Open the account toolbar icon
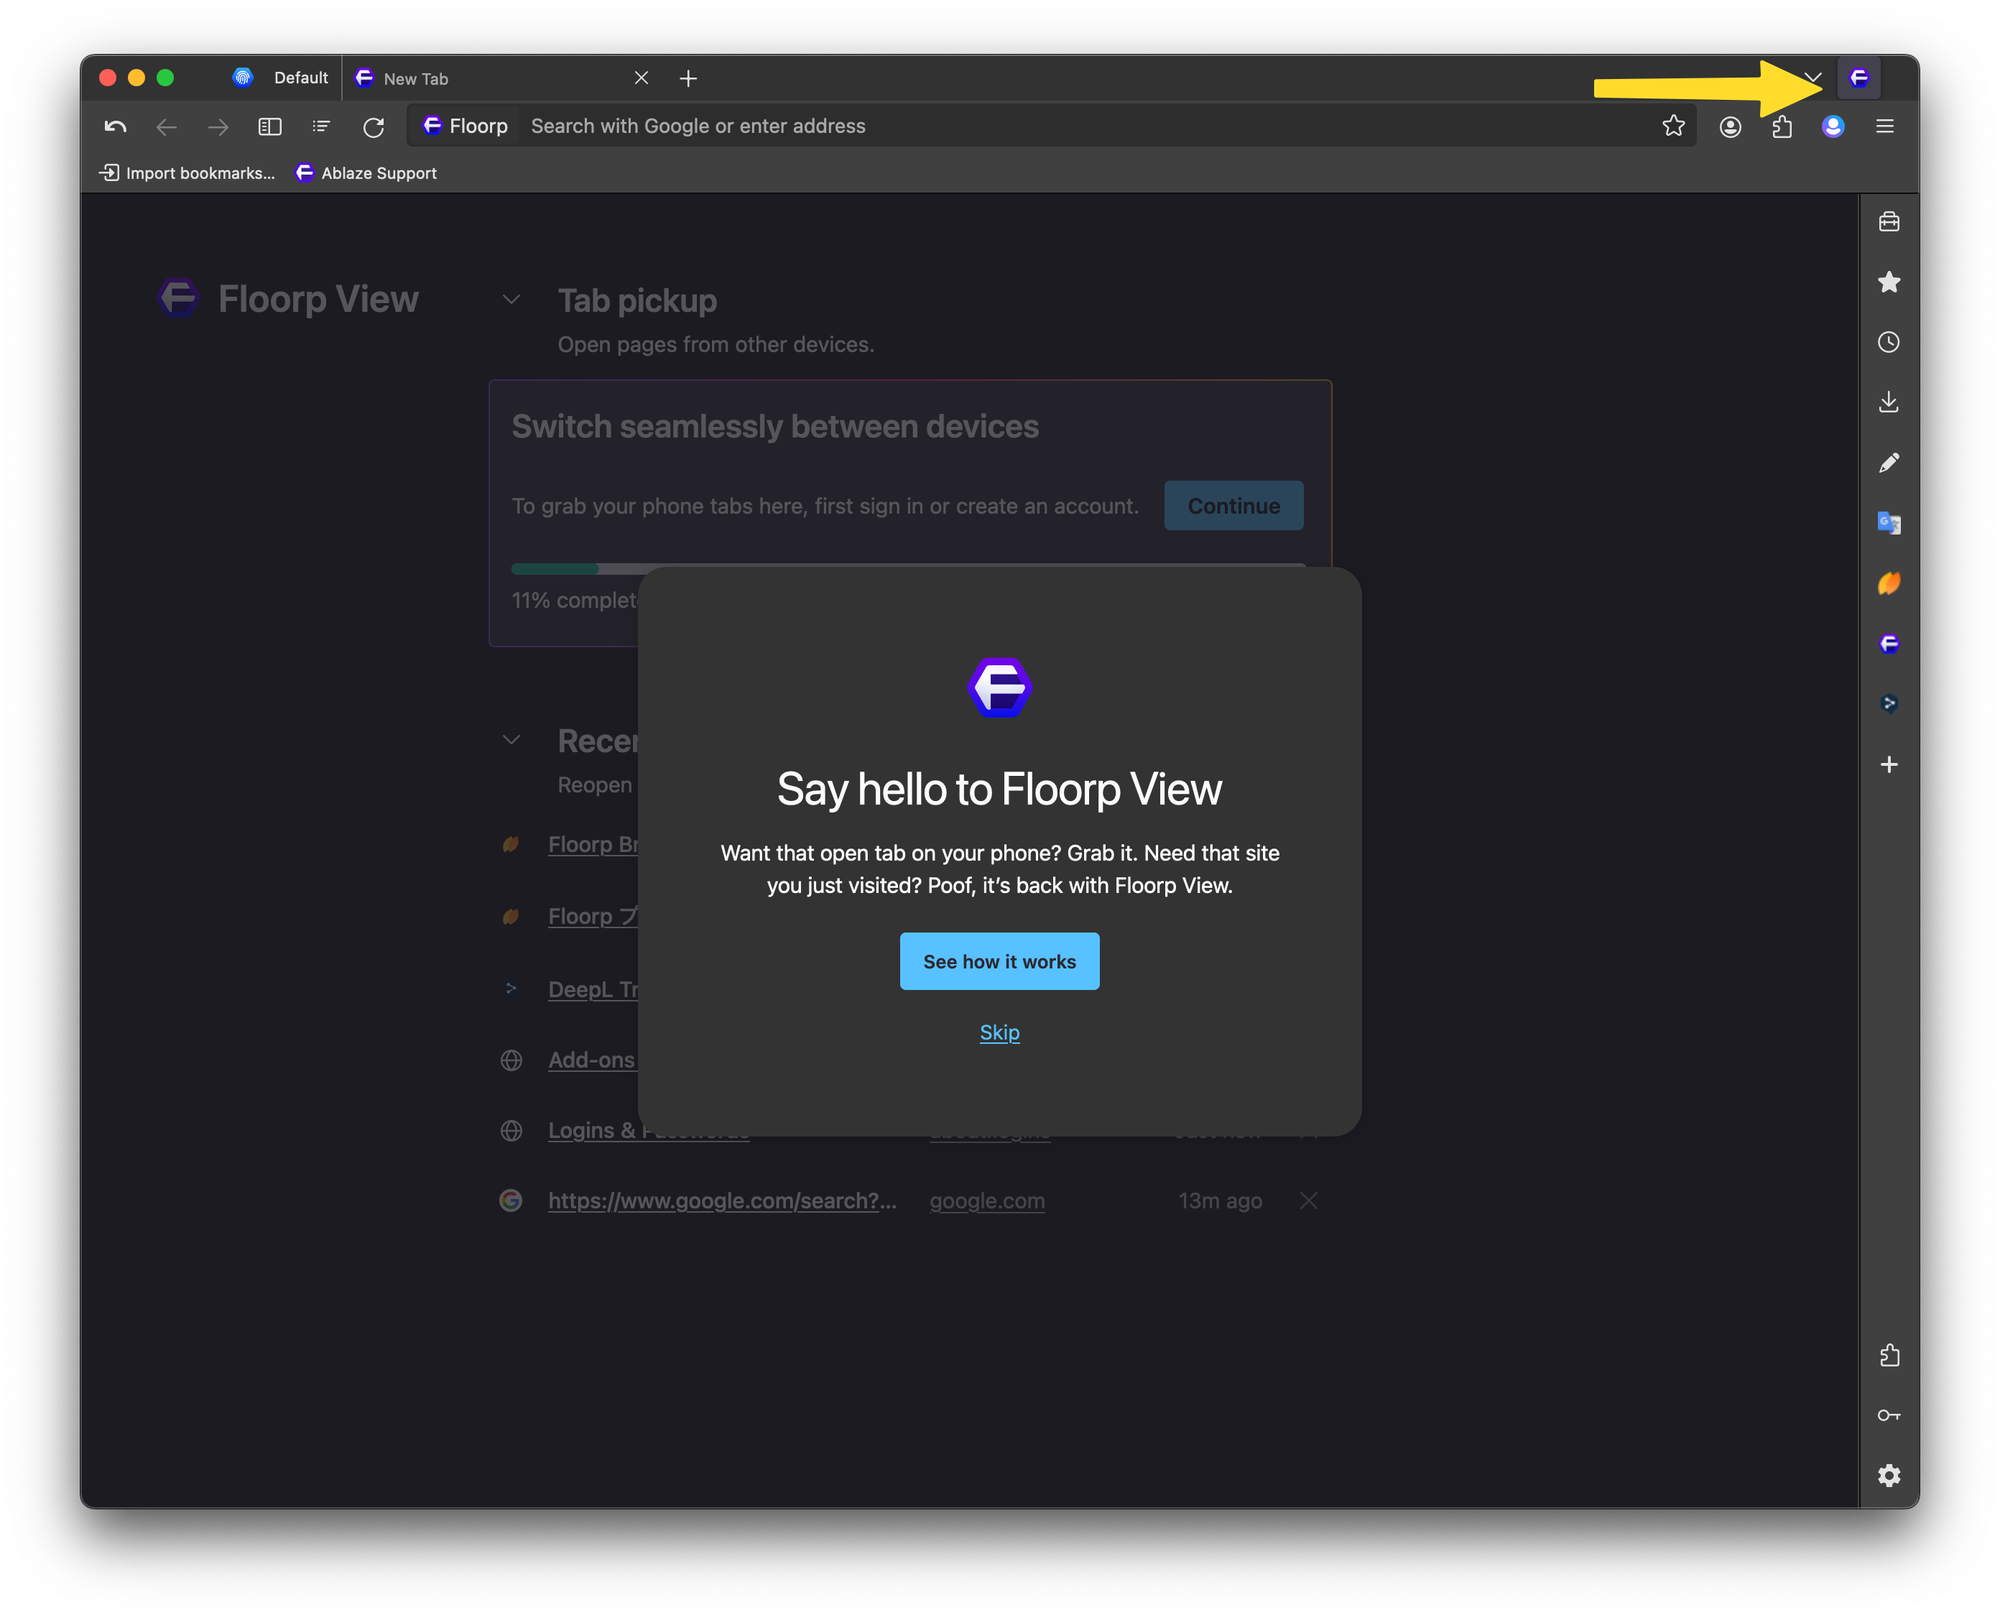The image size is (2000, 1615). (x=1730, y=127)
